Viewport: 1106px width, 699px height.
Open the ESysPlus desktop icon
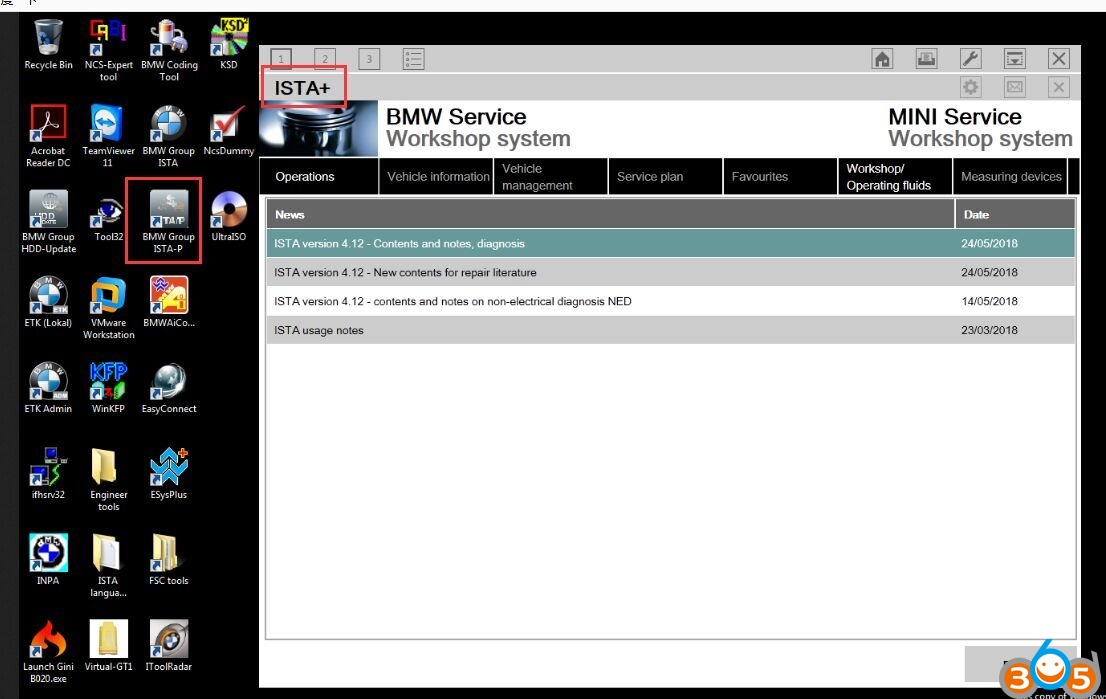[169, 473]
